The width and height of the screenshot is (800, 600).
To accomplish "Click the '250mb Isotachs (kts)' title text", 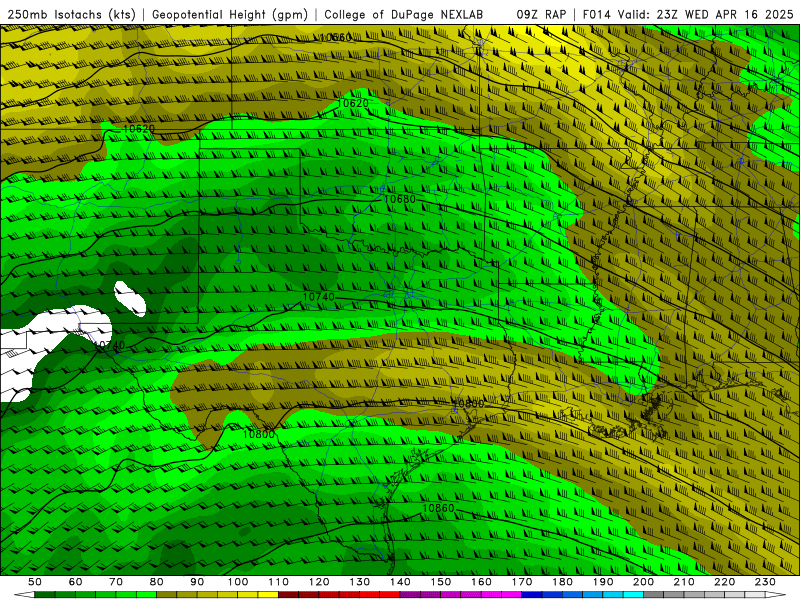I will point(71,15).
